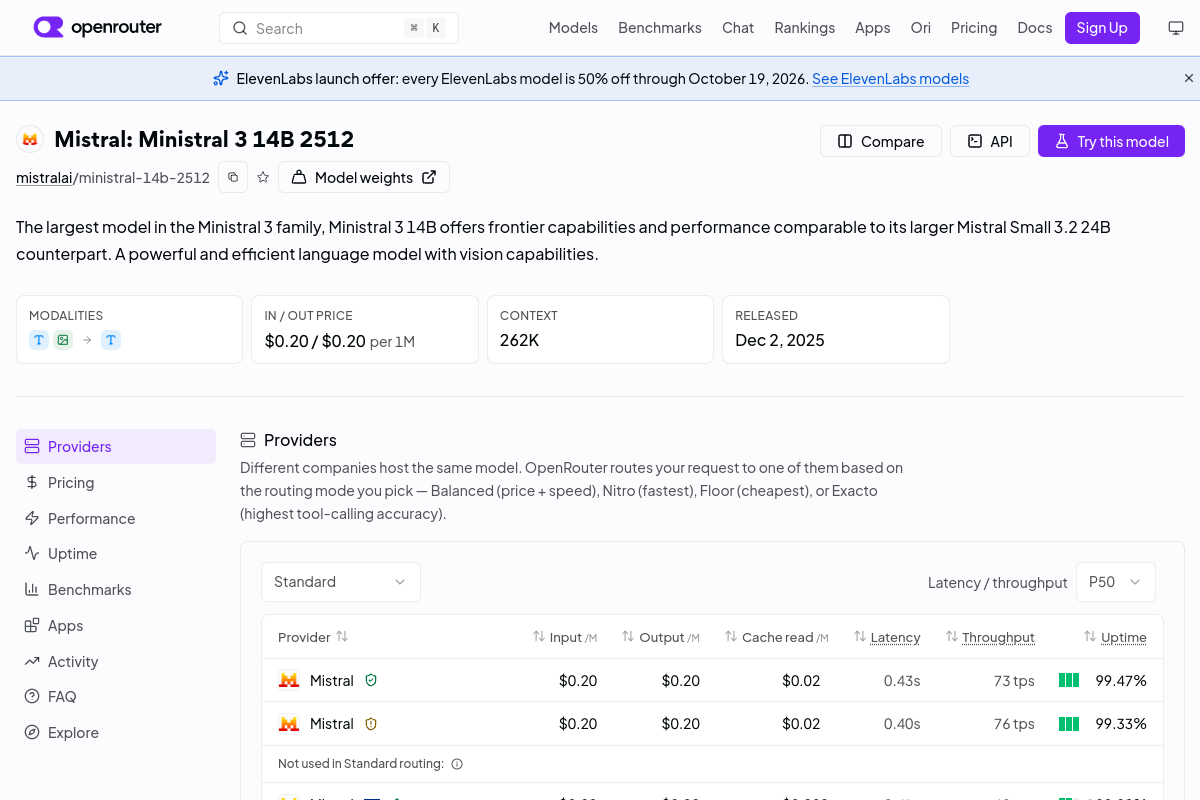The image size is (1200, 800).
Task: Sort providers by Cache read price
Action: tap(777, 637)
